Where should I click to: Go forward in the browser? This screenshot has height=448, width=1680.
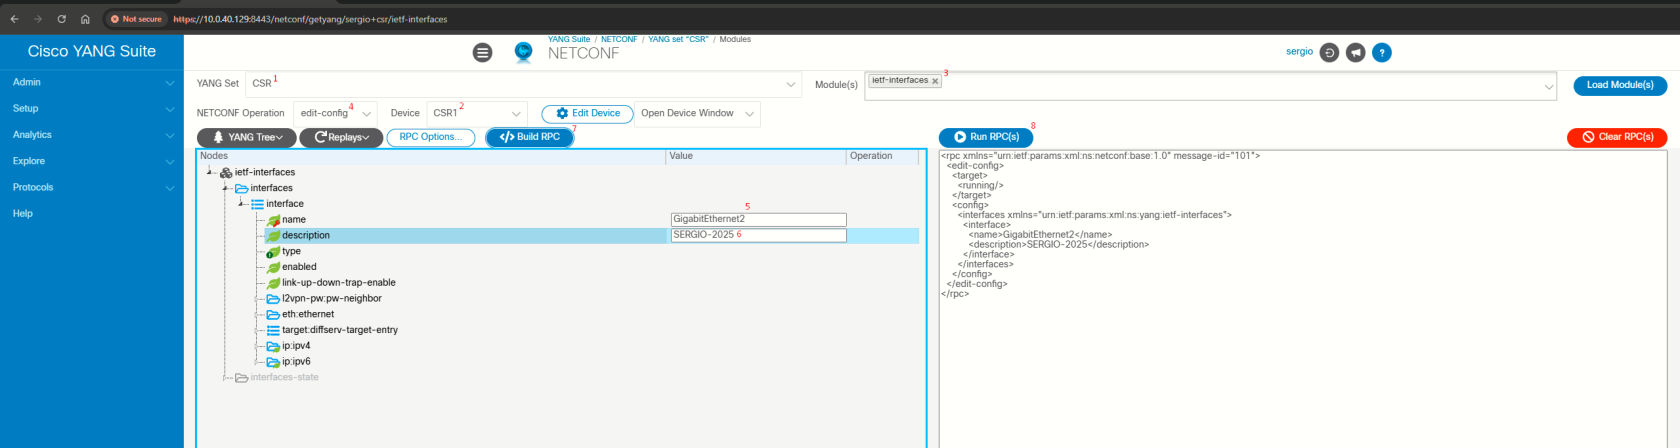click(x=38, y=19)
